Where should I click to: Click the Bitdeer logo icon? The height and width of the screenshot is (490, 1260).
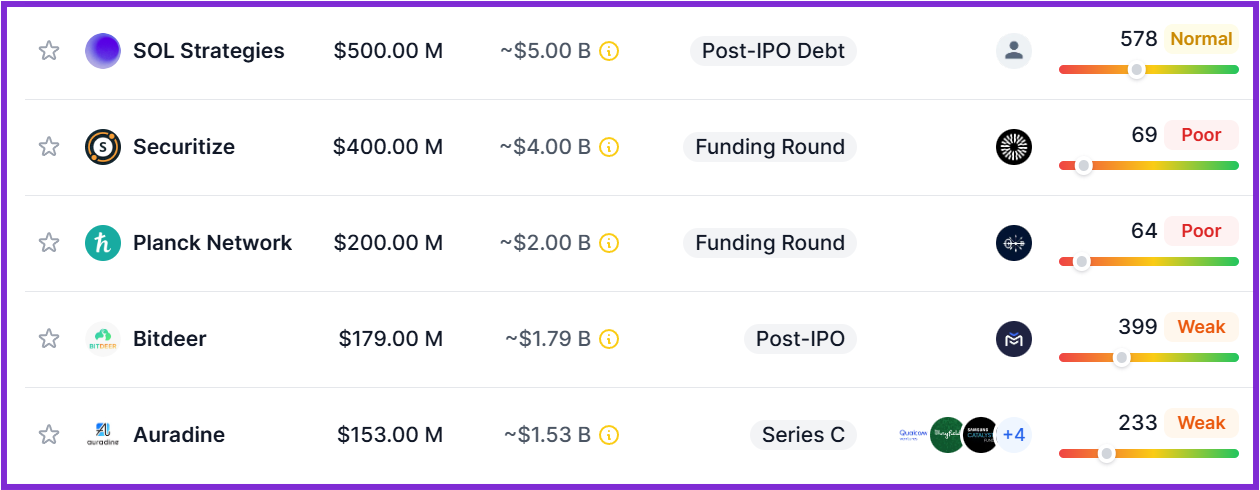tap(103, 339)
